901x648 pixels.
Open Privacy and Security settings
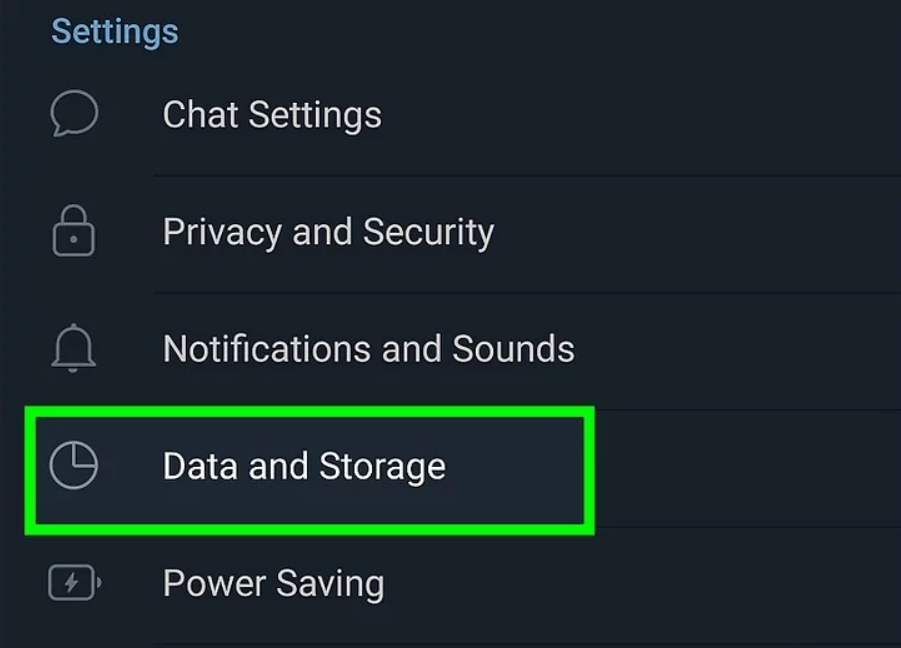click(x=328, y=232)
